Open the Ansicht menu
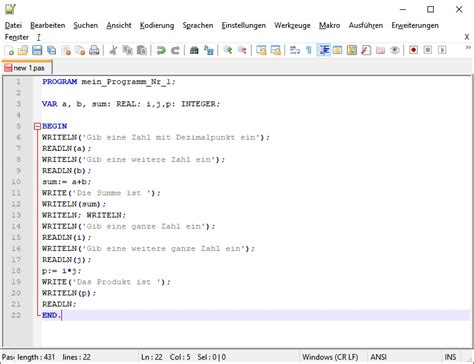Screen dimensions: 474x364 [x=119, y=25]
